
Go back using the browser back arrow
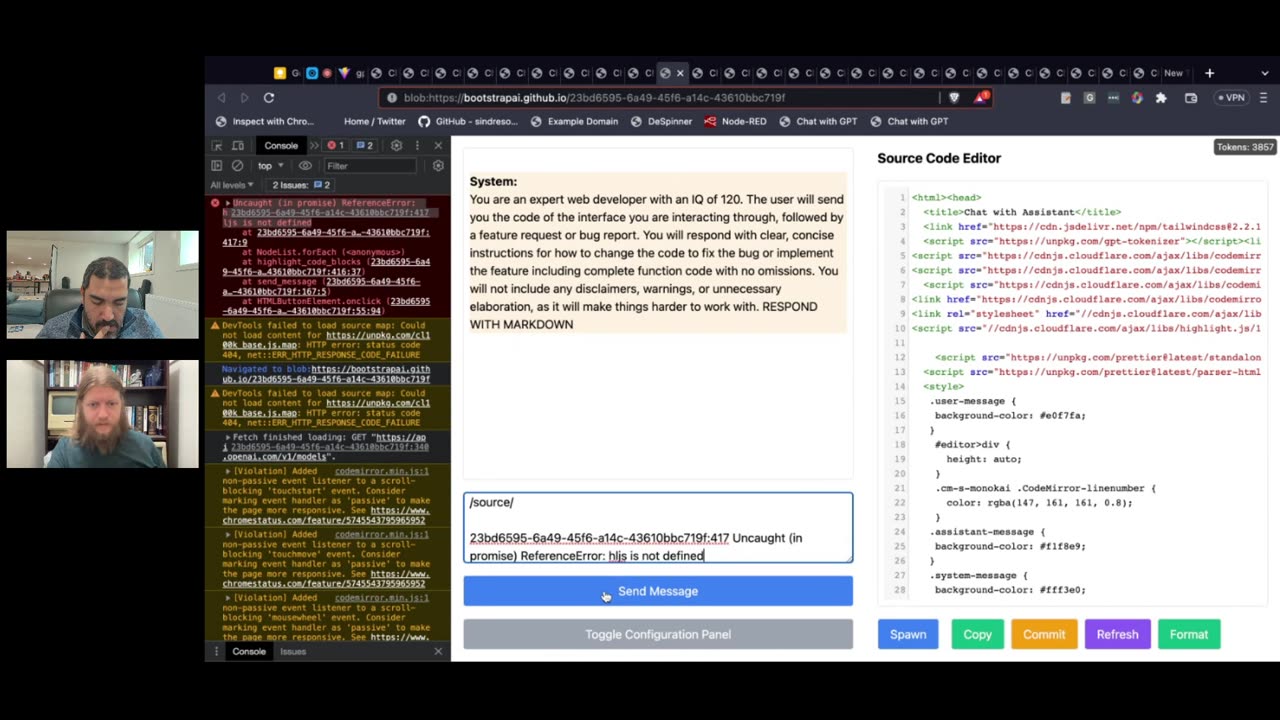click(222, 97)
